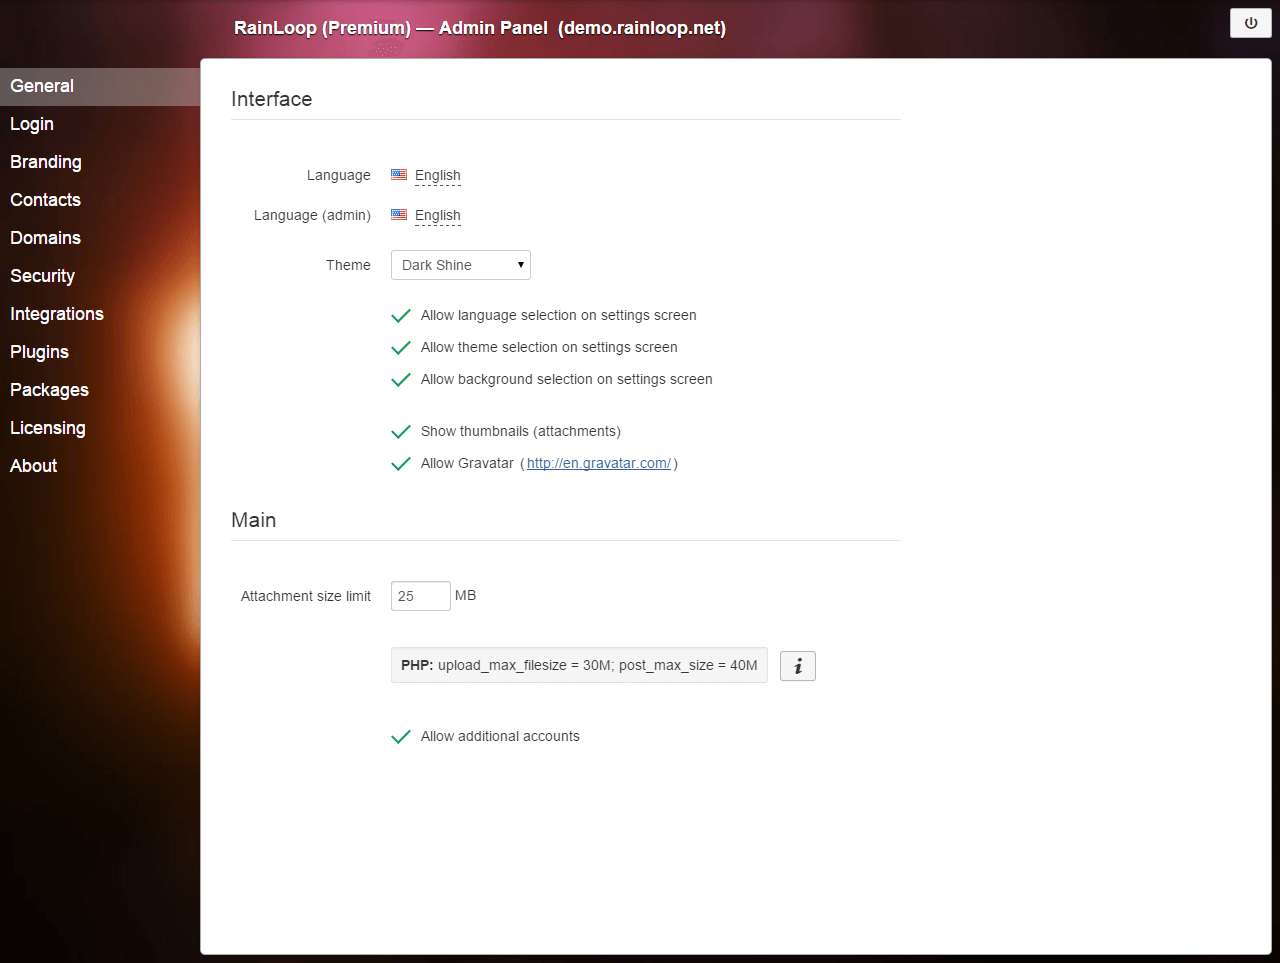Change the Language English selector
The image size is (1280, 963).
(438, 175)
